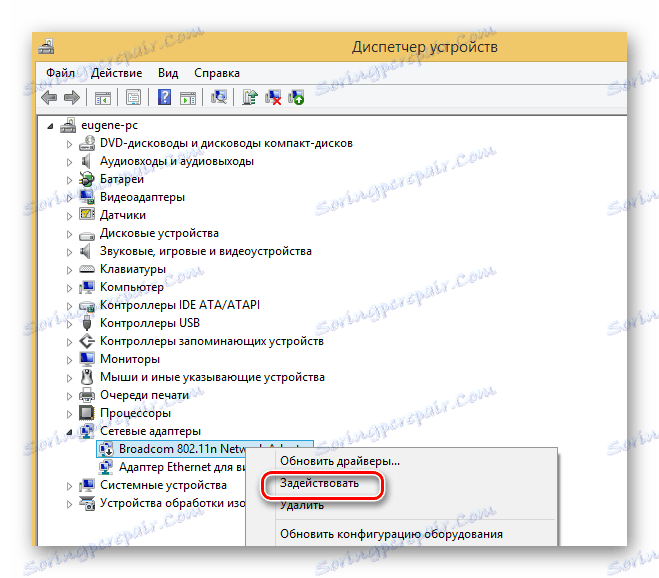Screen dimensions: 659x578
Task: Open the Вид menu
Action: [168, 73]
